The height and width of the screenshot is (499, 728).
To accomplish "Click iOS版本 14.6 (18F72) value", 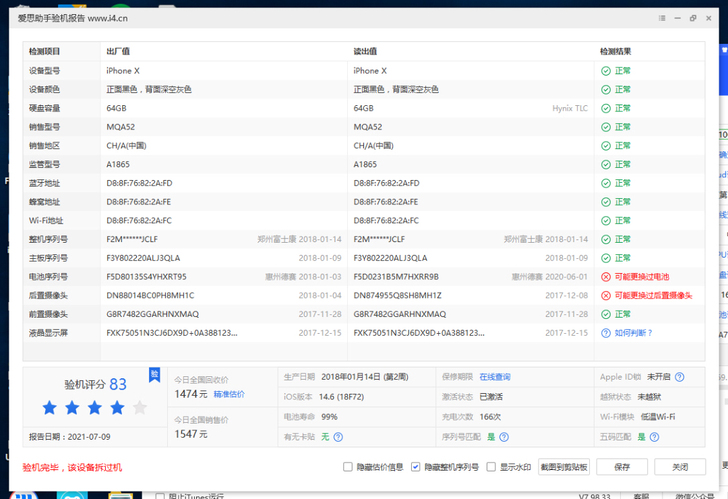I will [x=341, y=397].
